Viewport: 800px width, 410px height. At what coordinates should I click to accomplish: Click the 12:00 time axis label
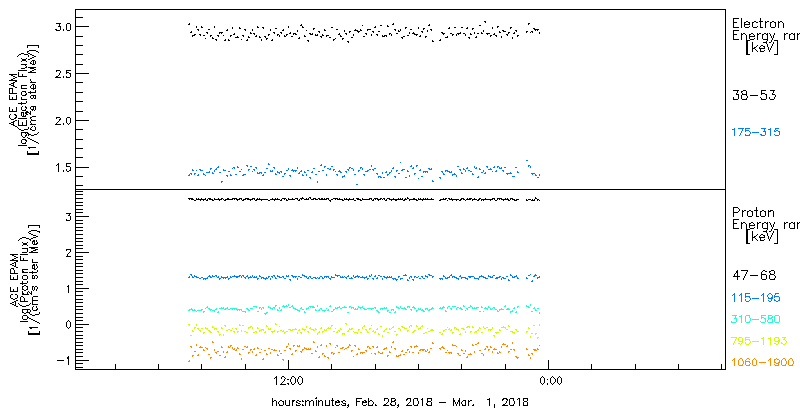coord(289,380)
